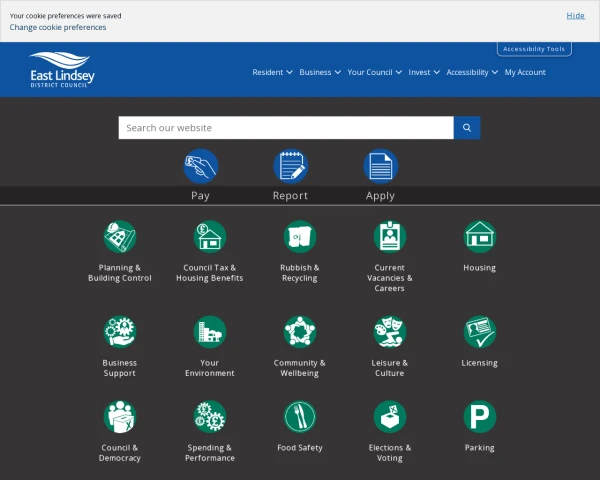Expand the Resident dropdown menu
The height and width of the screenshot is (480, 600).
click(272, 73)
